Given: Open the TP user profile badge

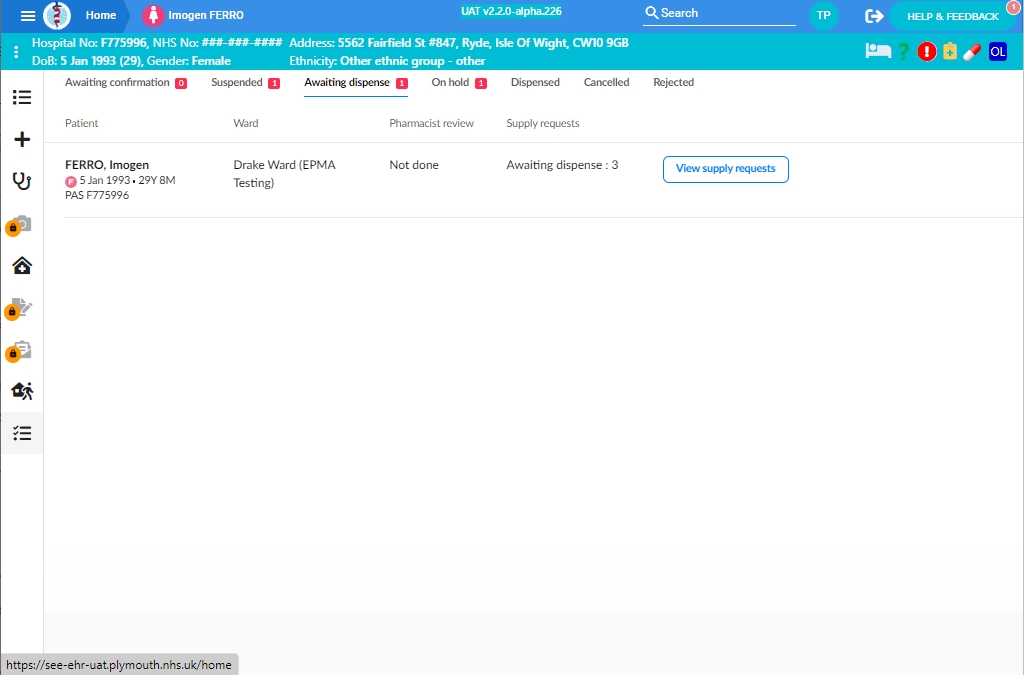Looking at the screenshot, I should (824, 15).
